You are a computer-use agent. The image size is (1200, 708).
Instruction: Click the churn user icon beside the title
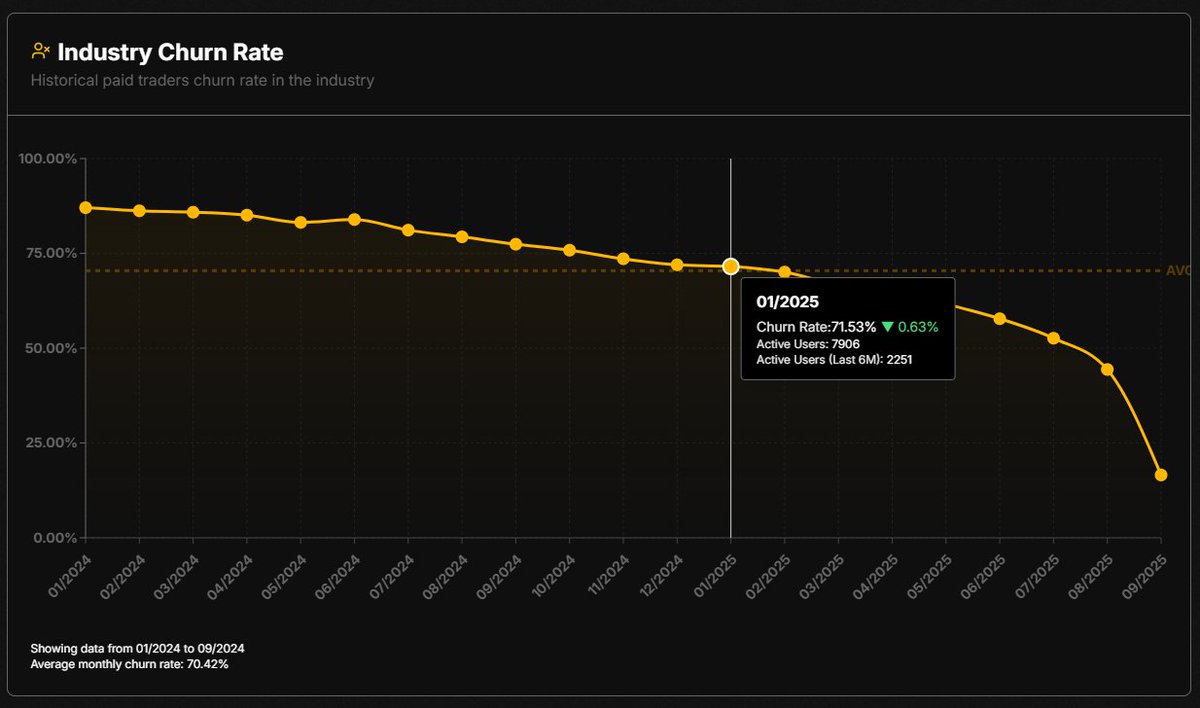point(41,51)
